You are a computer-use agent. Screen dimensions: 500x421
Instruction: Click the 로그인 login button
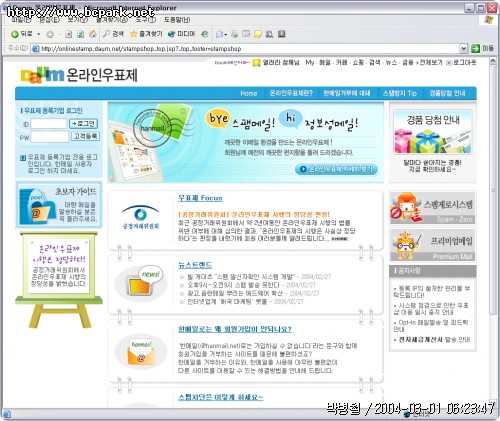(83, 124)
